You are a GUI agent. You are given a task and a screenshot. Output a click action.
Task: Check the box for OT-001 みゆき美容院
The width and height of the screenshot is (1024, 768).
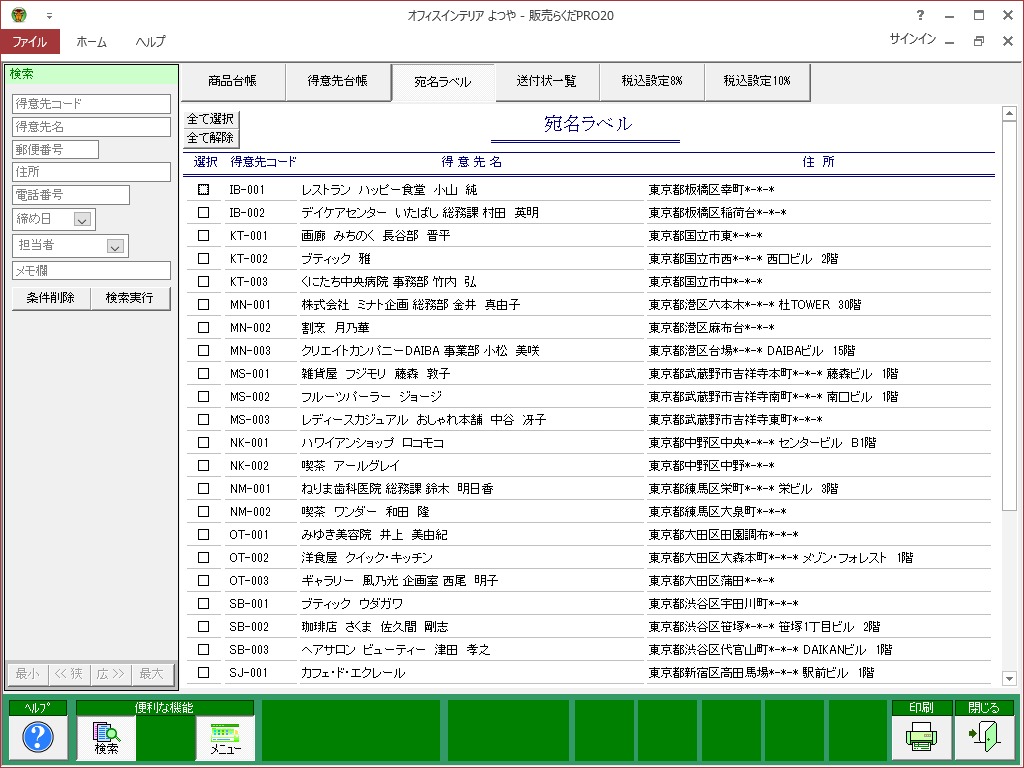pos(204,534)
